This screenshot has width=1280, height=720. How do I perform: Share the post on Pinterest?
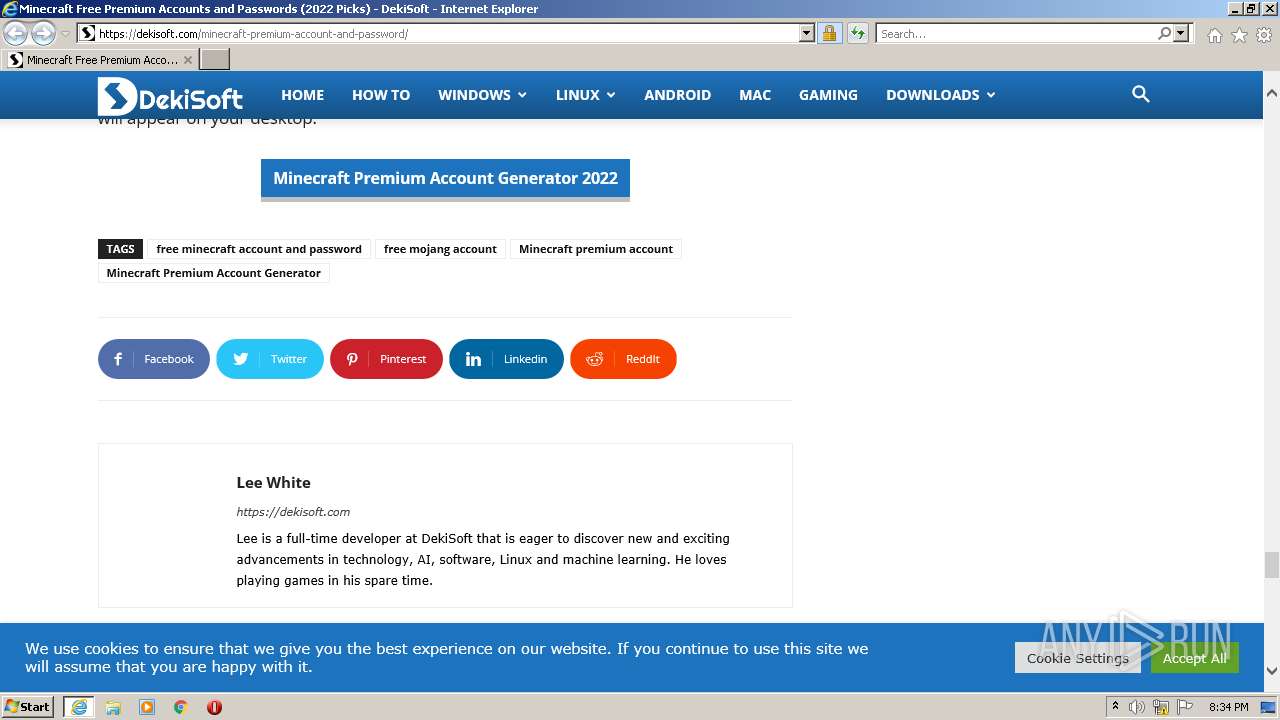click(386, 359)
